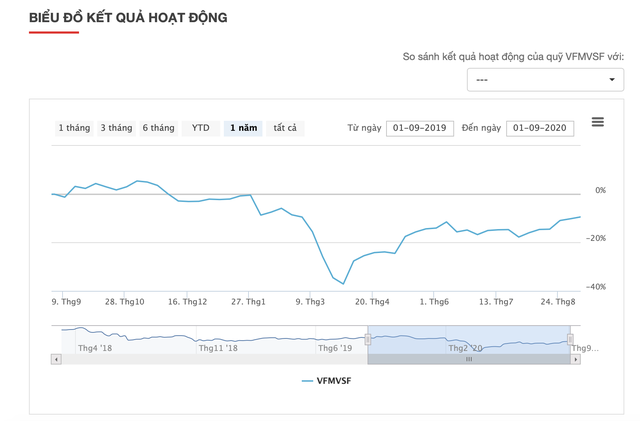640x421 pixels.
Task: Grab the left navigator range handle
Action: coord(368,340)
